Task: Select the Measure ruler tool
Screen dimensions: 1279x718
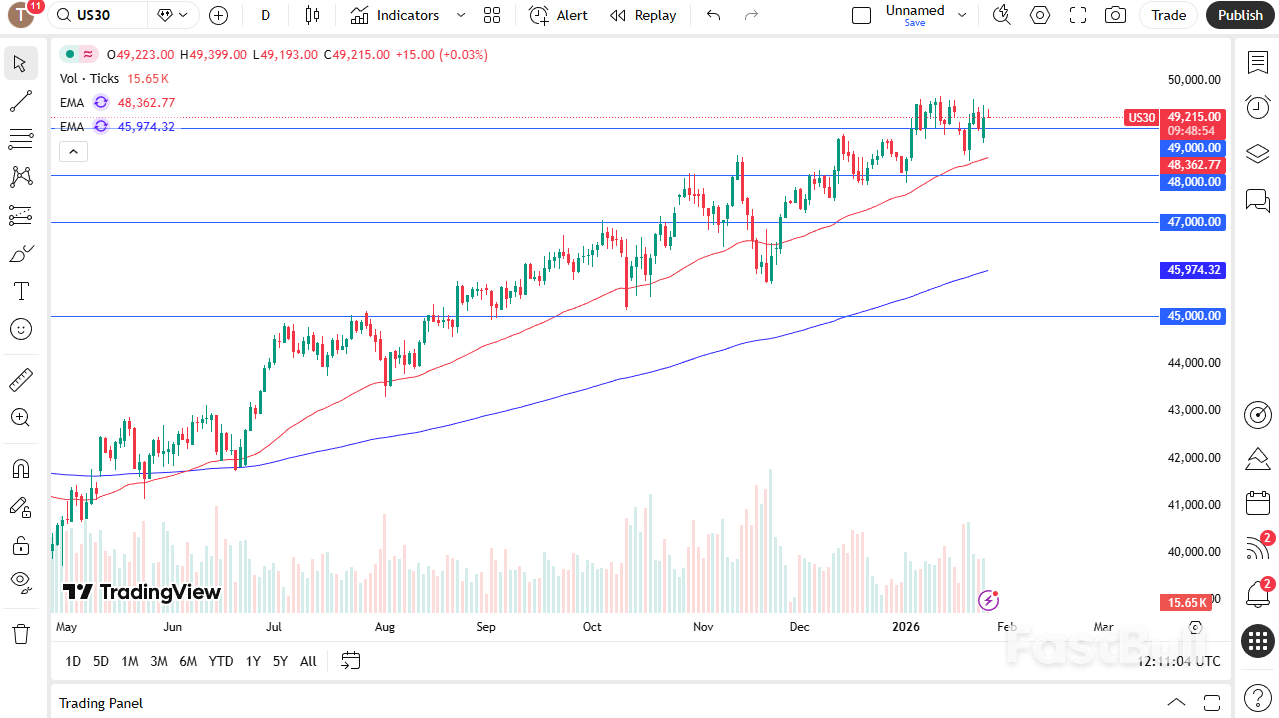Action: pos(20,379)
